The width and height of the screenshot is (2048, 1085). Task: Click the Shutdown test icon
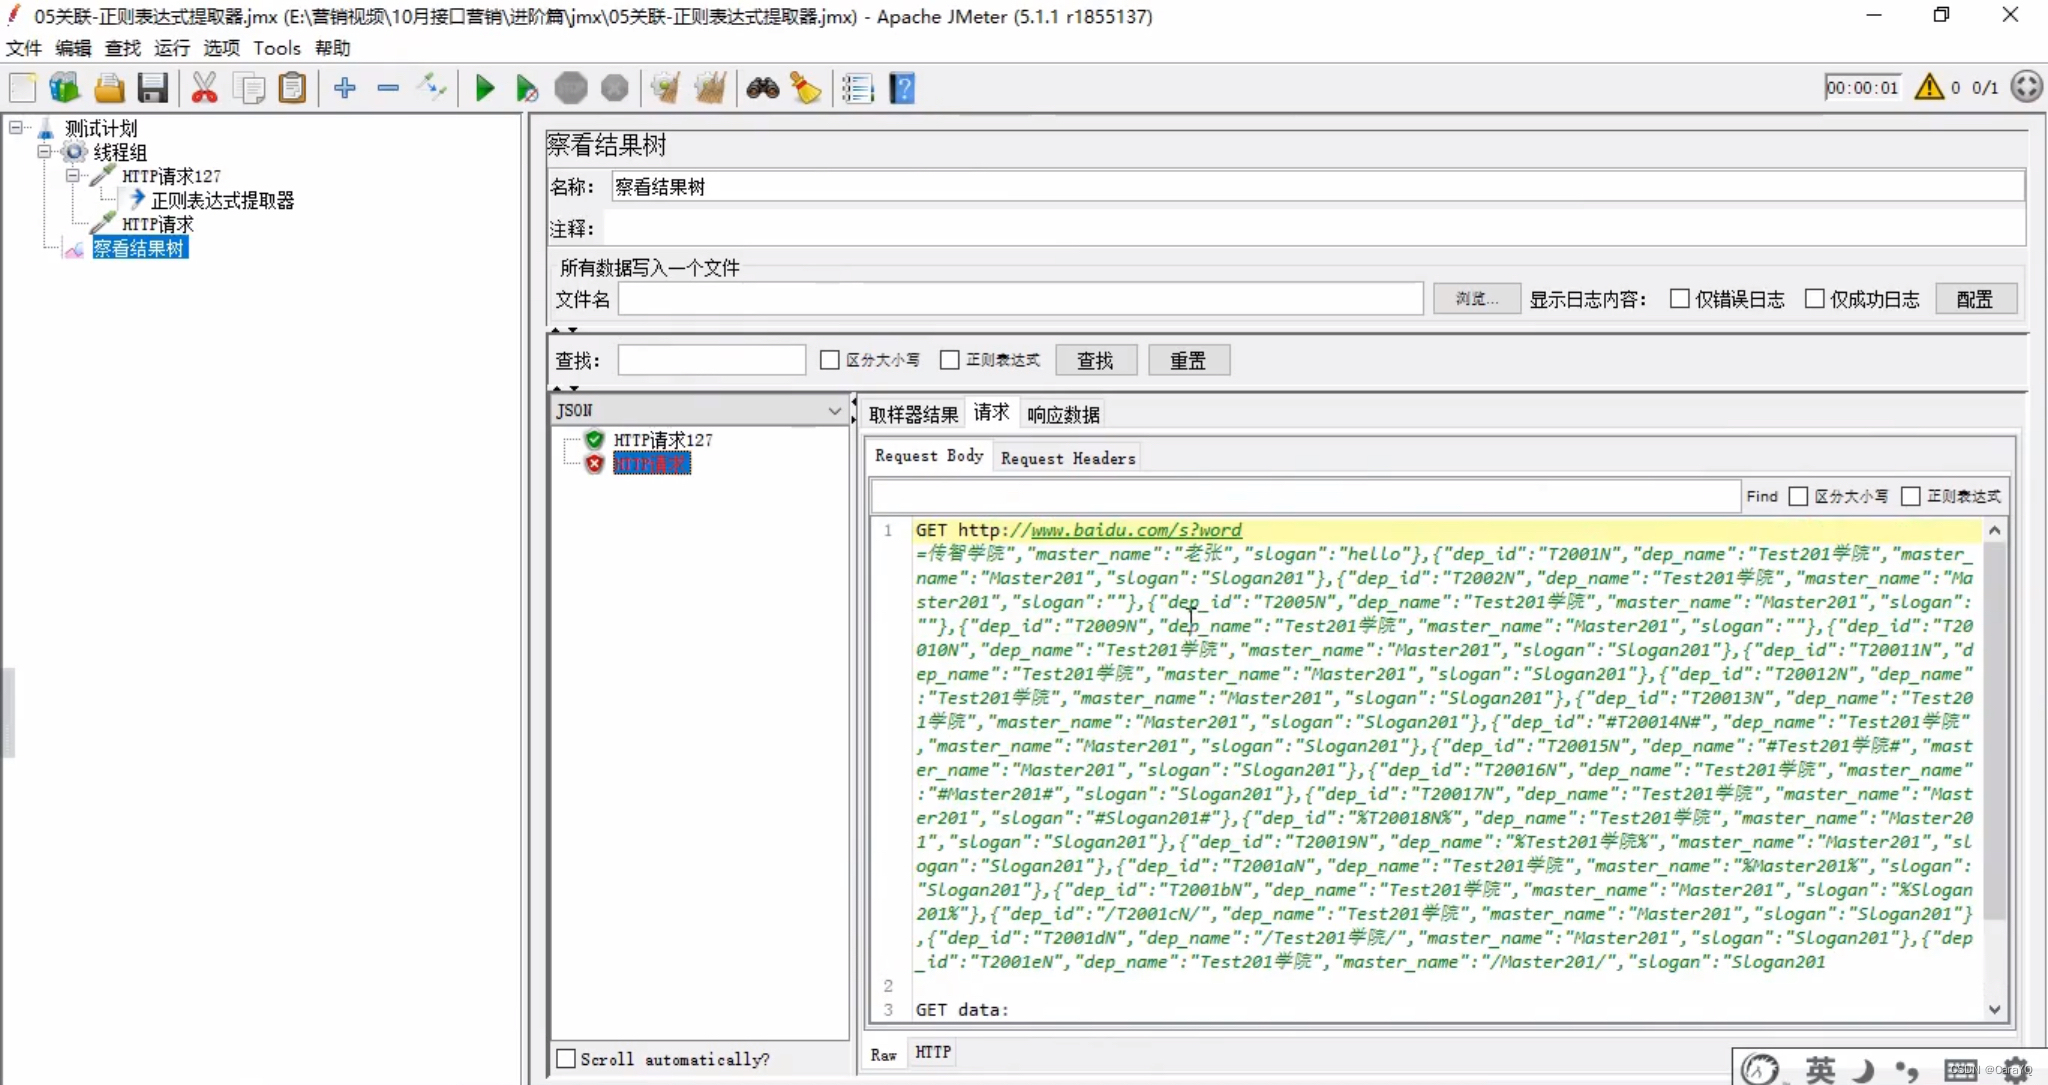tap(615, 88)
